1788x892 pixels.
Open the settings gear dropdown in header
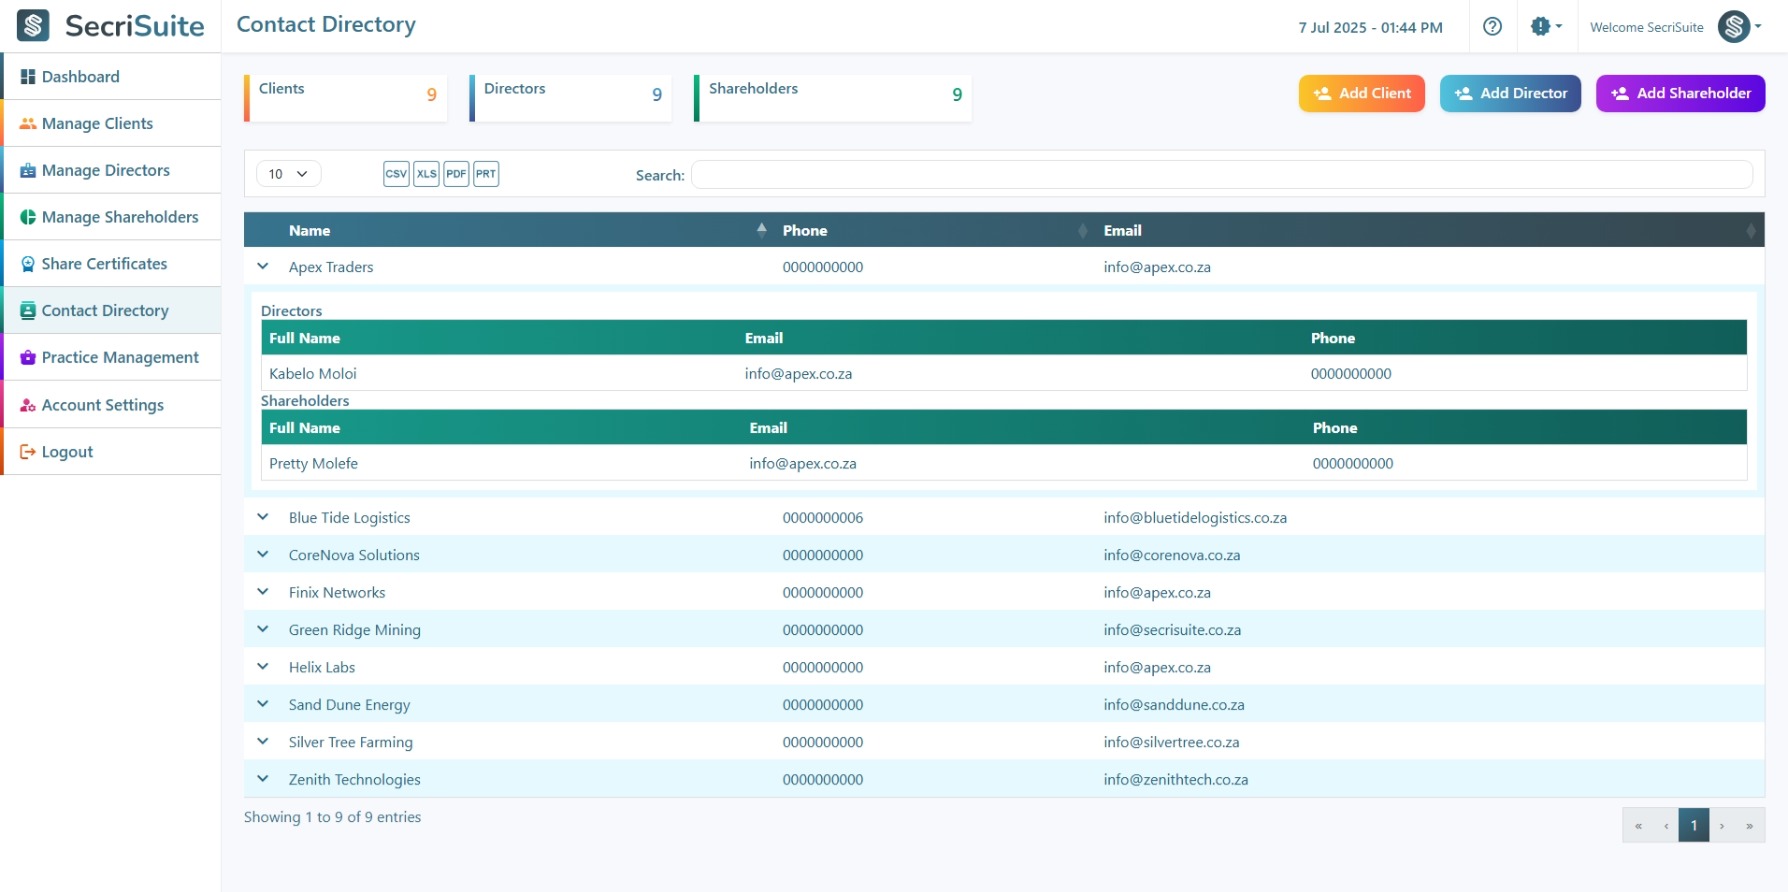click(x=1546, y=27)
